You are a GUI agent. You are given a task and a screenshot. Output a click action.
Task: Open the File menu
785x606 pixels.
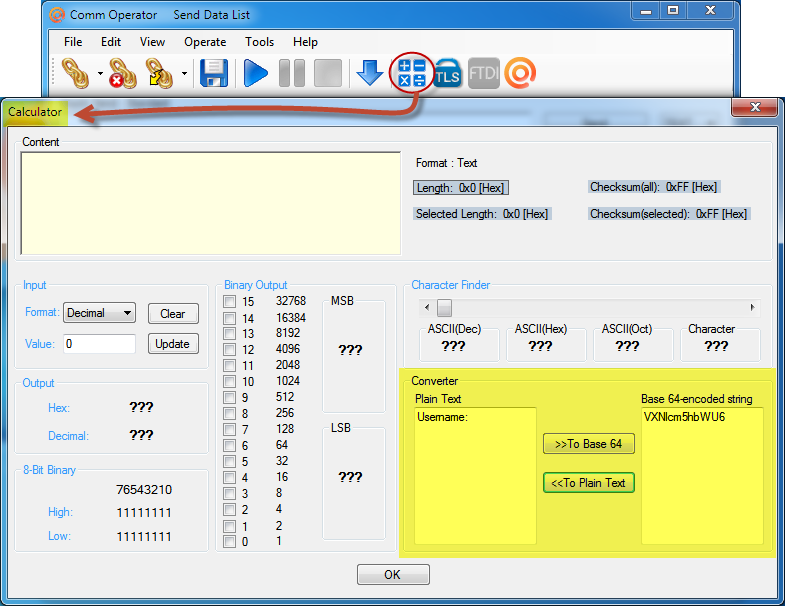coord(73,42)
